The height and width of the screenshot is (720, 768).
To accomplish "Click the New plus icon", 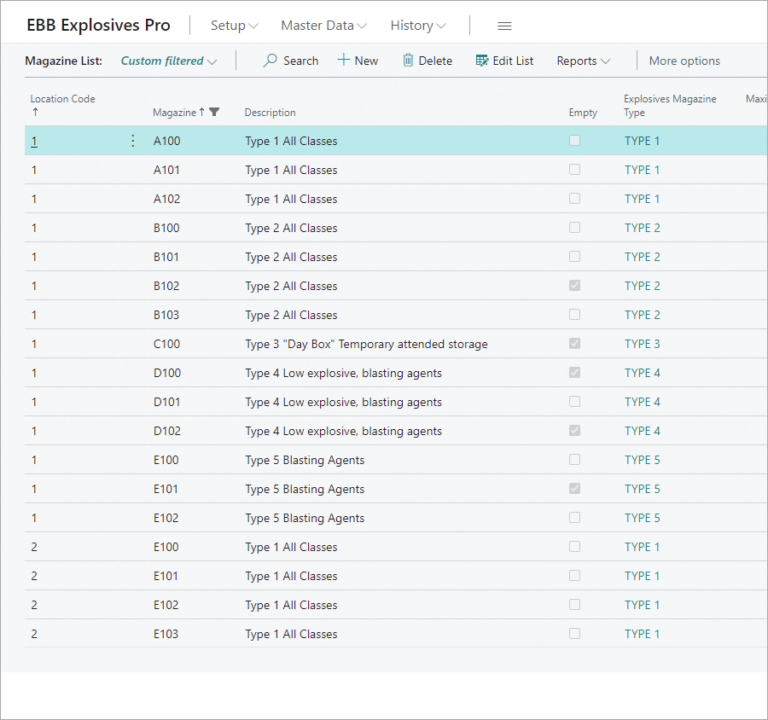I will pyautogui.click(x=343, y=60).
